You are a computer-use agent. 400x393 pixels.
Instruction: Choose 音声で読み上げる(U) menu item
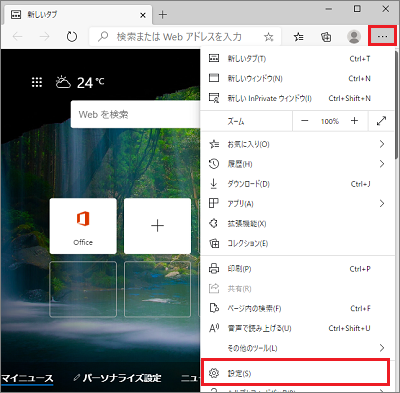click(297, 328)
